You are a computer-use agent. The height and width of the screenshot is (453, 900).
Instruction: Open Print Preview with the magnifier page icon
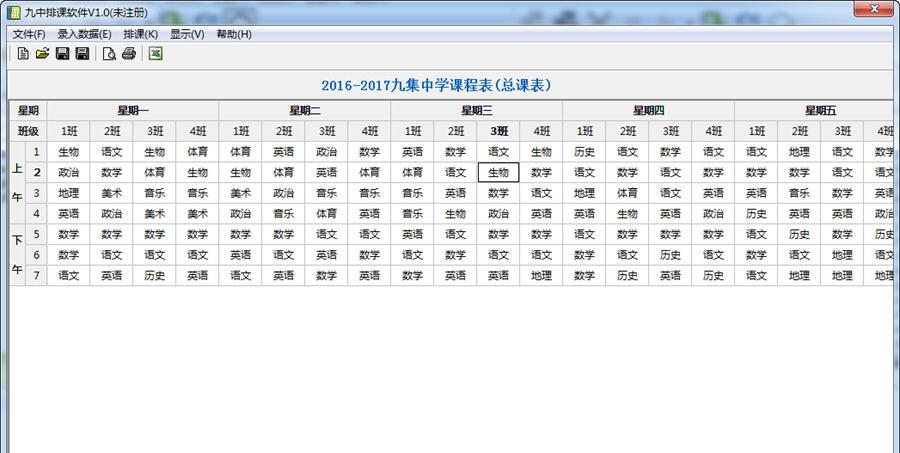point(109,54)
